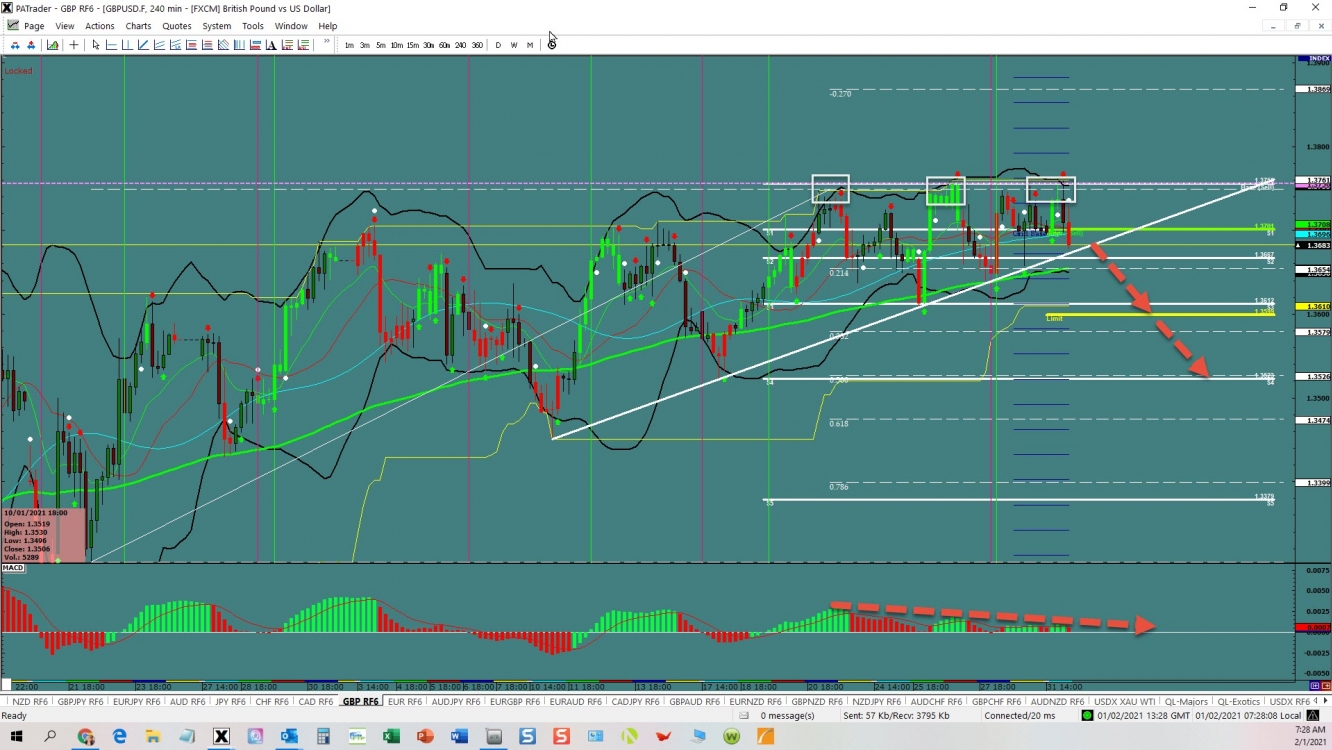Open the Tools menu

coord(253,26)
